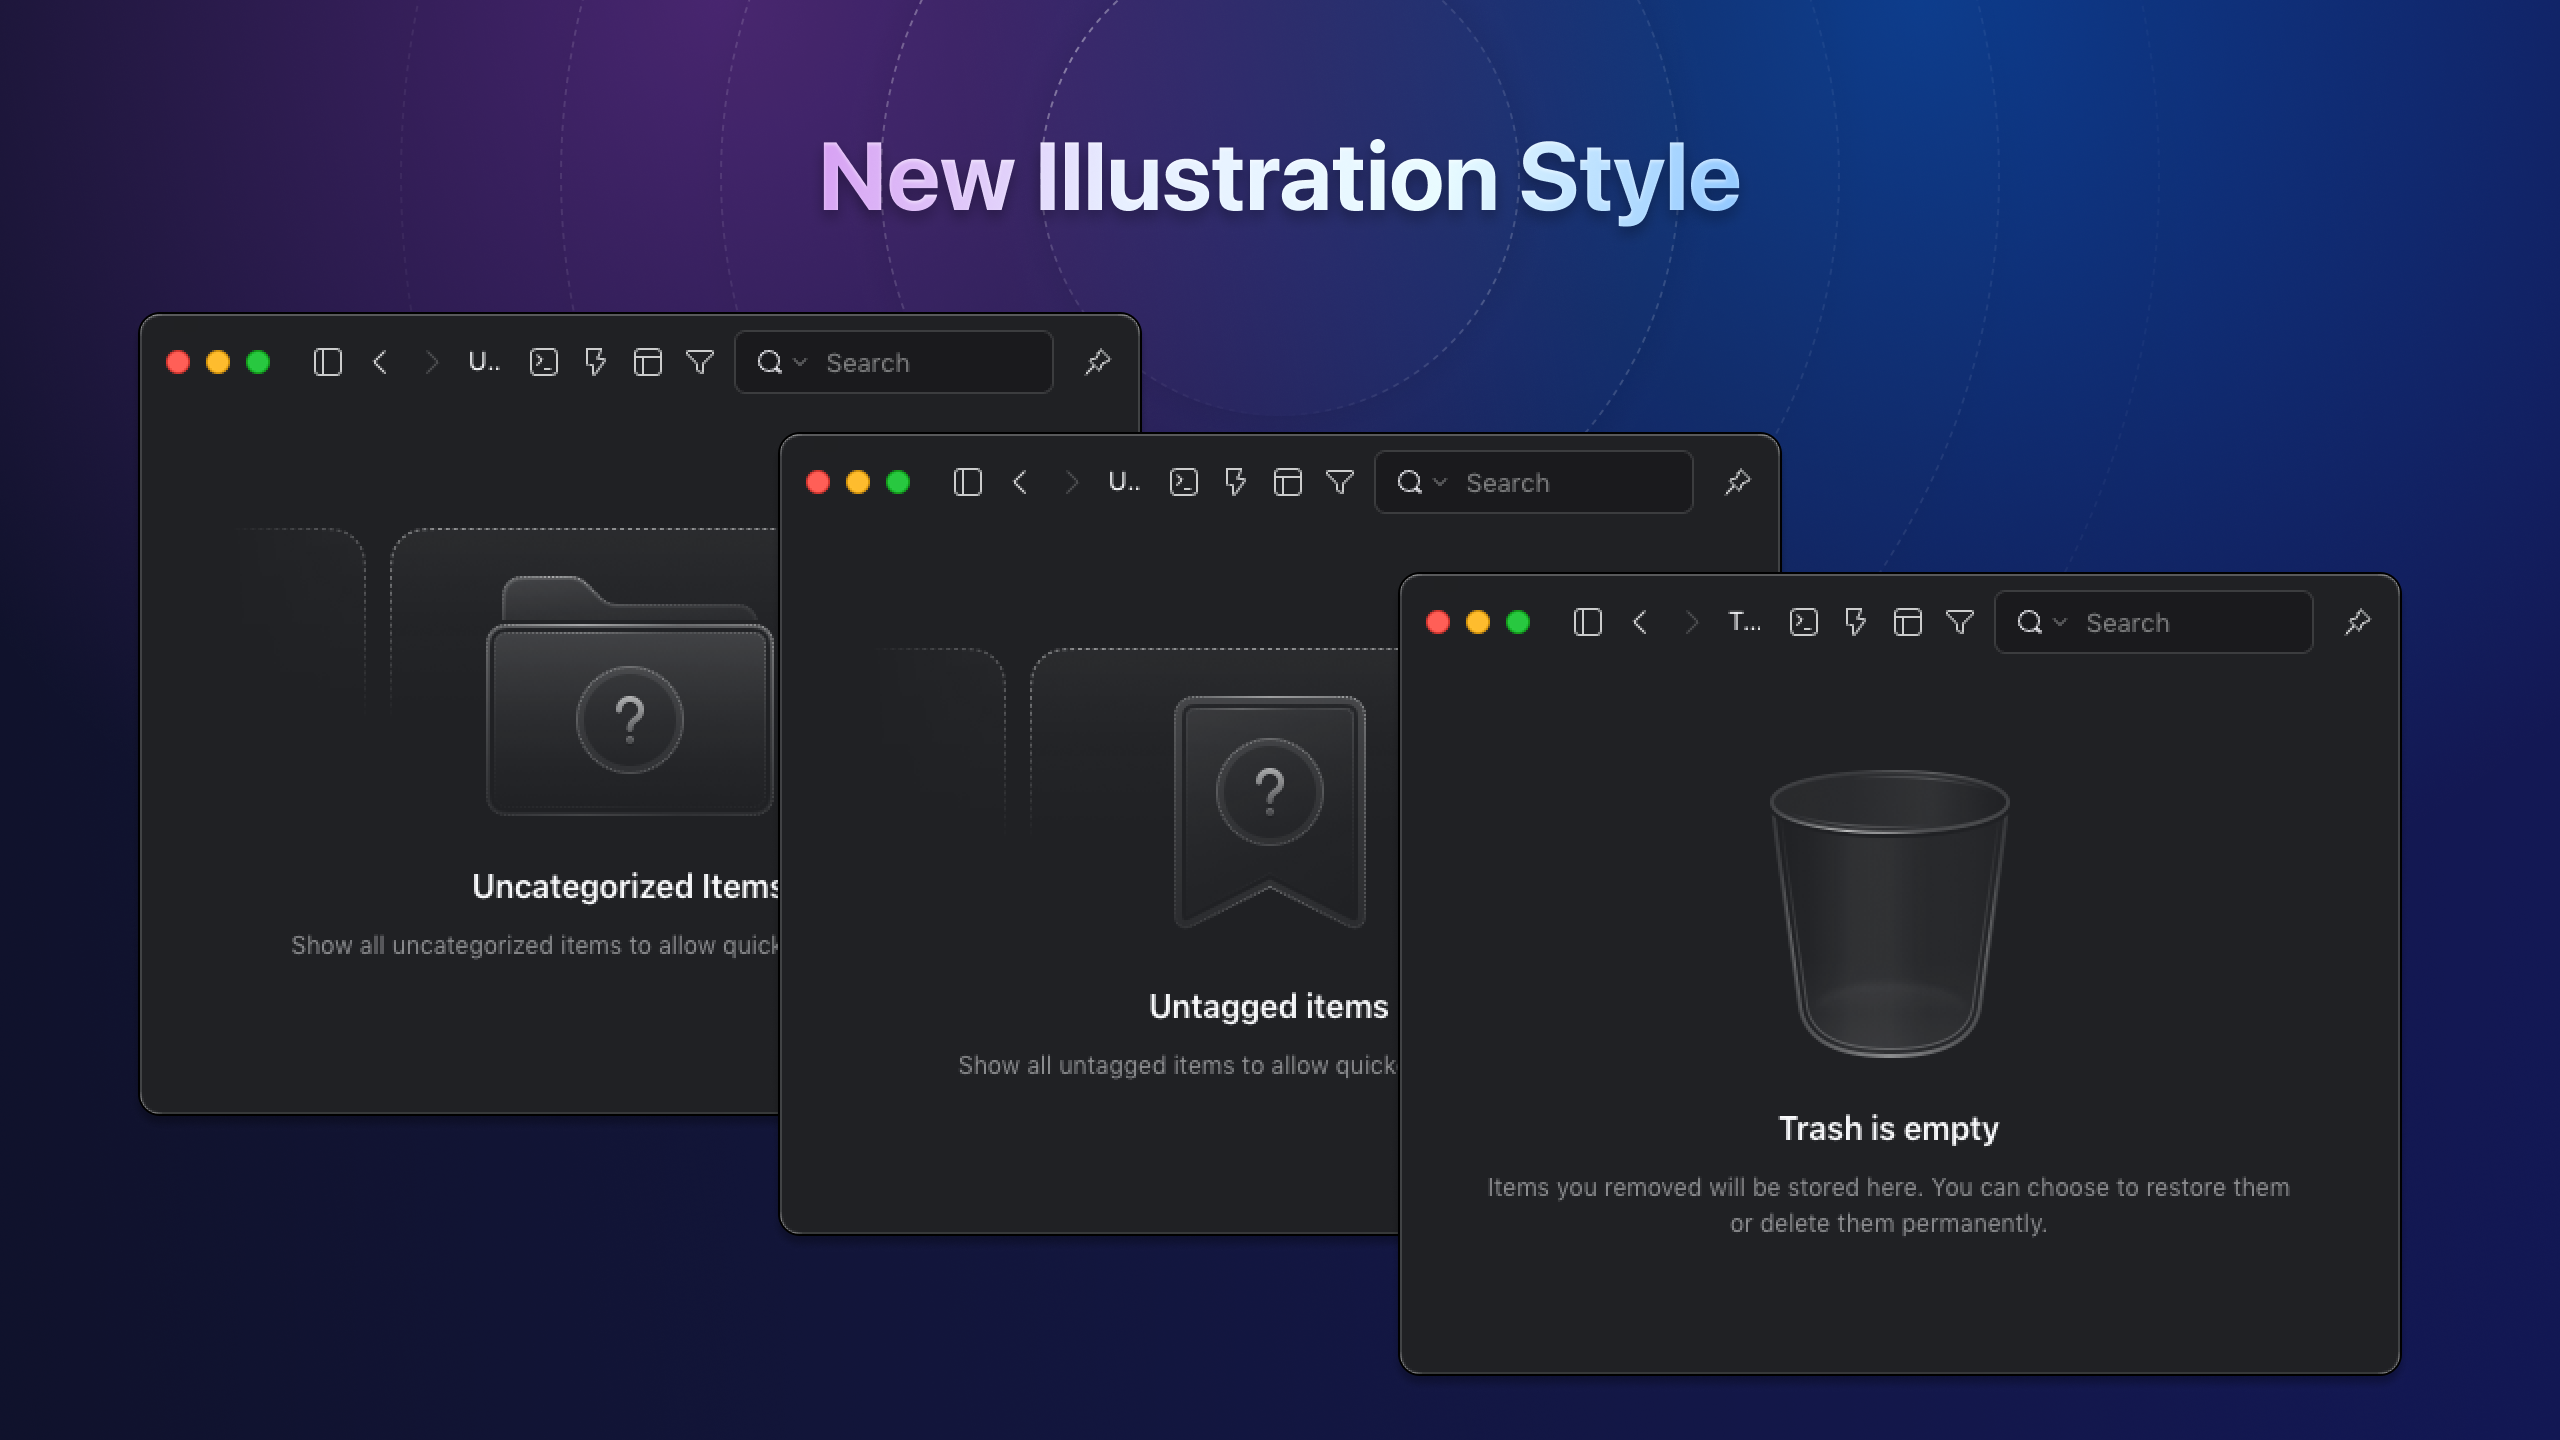
Task: Go back in Untagged items window
Action: pyautogui.click(x=1020, y=482)
